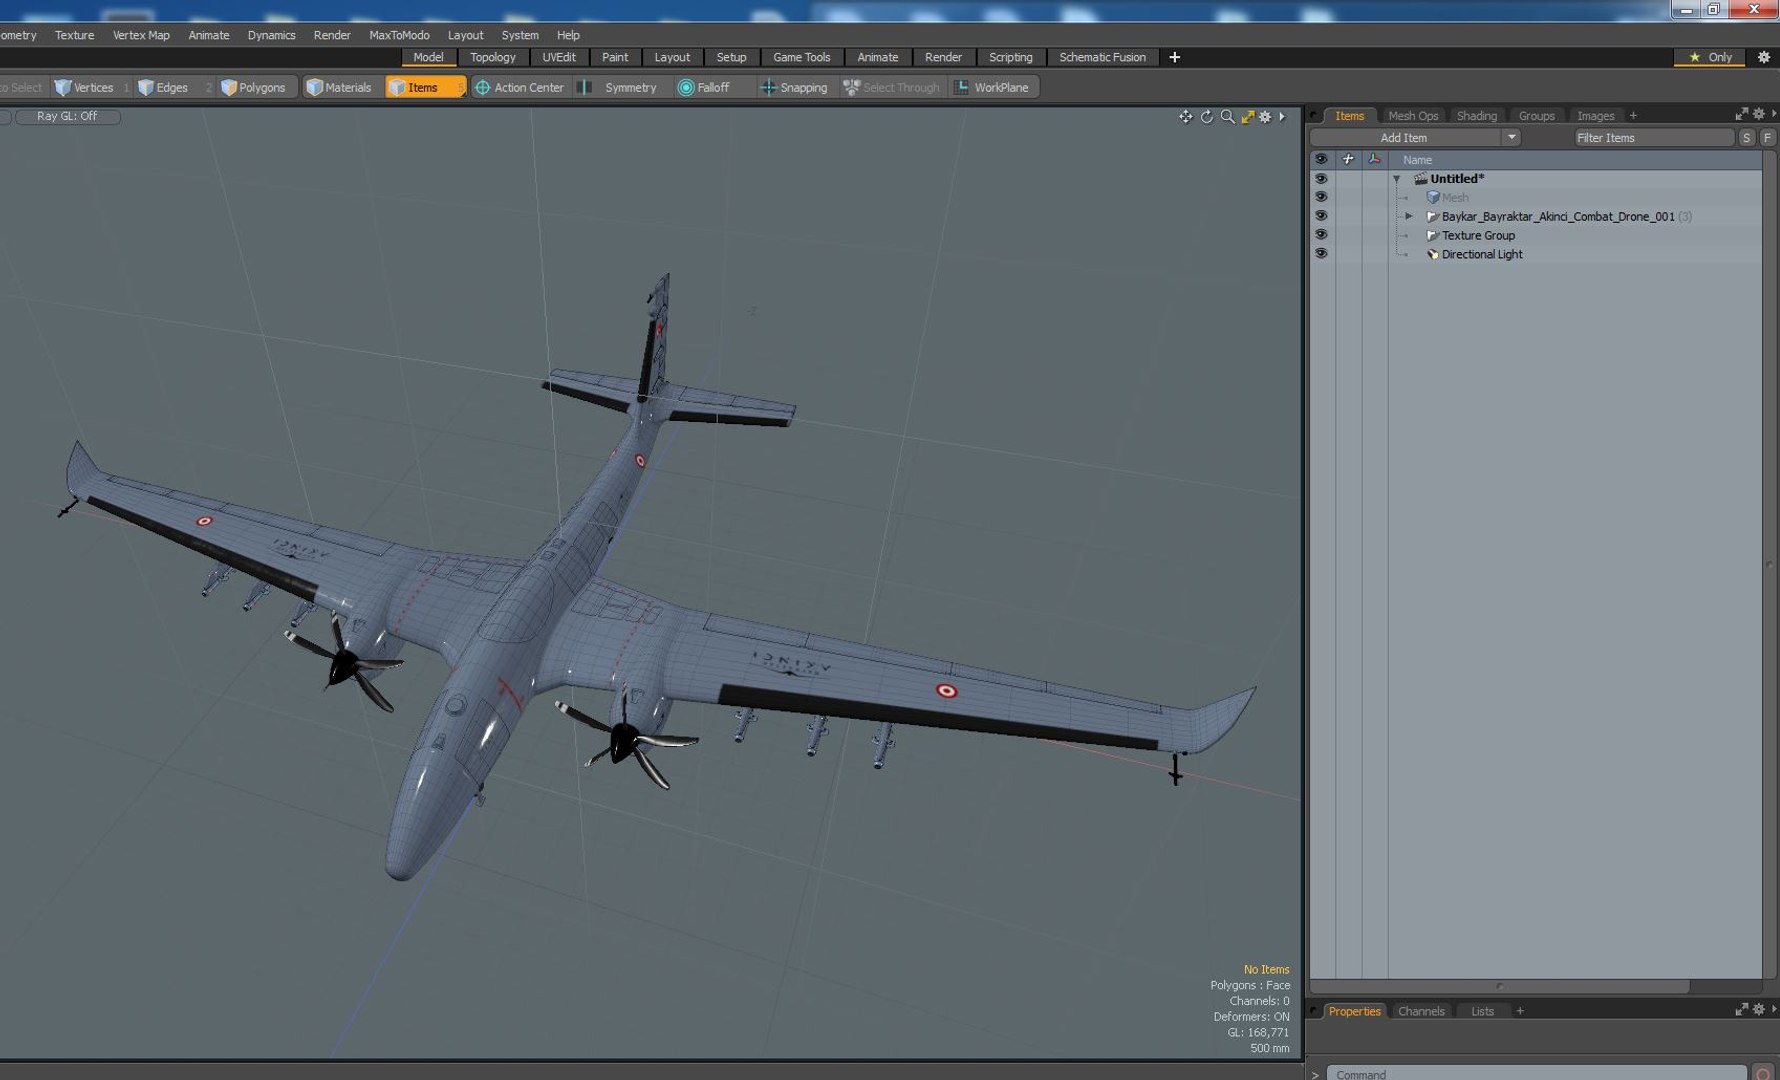Toggle Ray GL: Off button
The height and width of the screenshot is (1080, 1780).
(x=67, y=117)
